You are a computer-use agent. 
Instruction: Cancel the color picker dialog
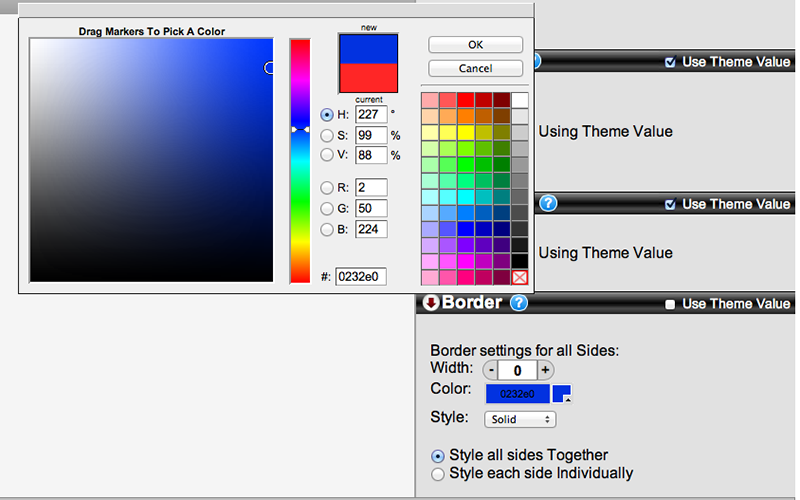point(475,68)
